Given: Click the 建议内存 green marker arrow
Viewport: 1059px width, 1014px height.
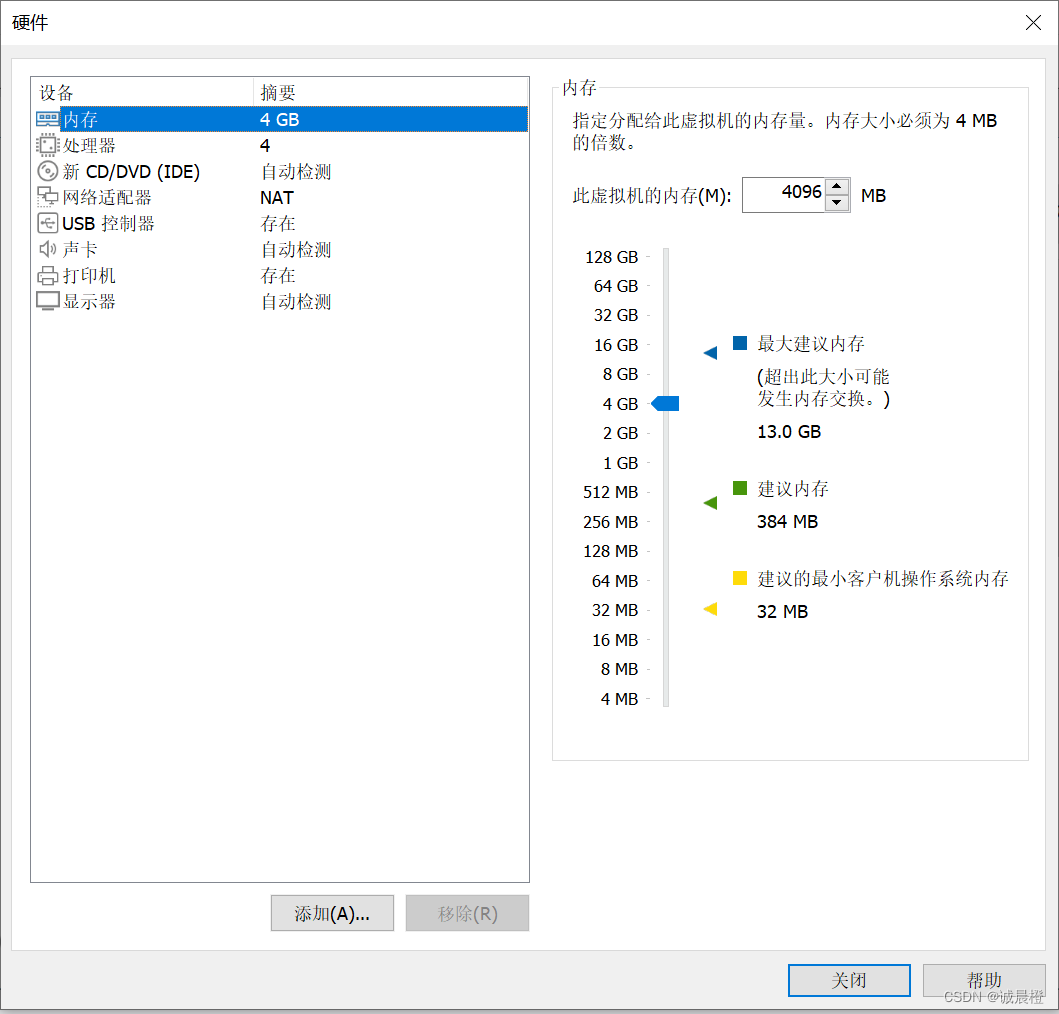Looking at the screenshot, I should [x=710, y=502].
